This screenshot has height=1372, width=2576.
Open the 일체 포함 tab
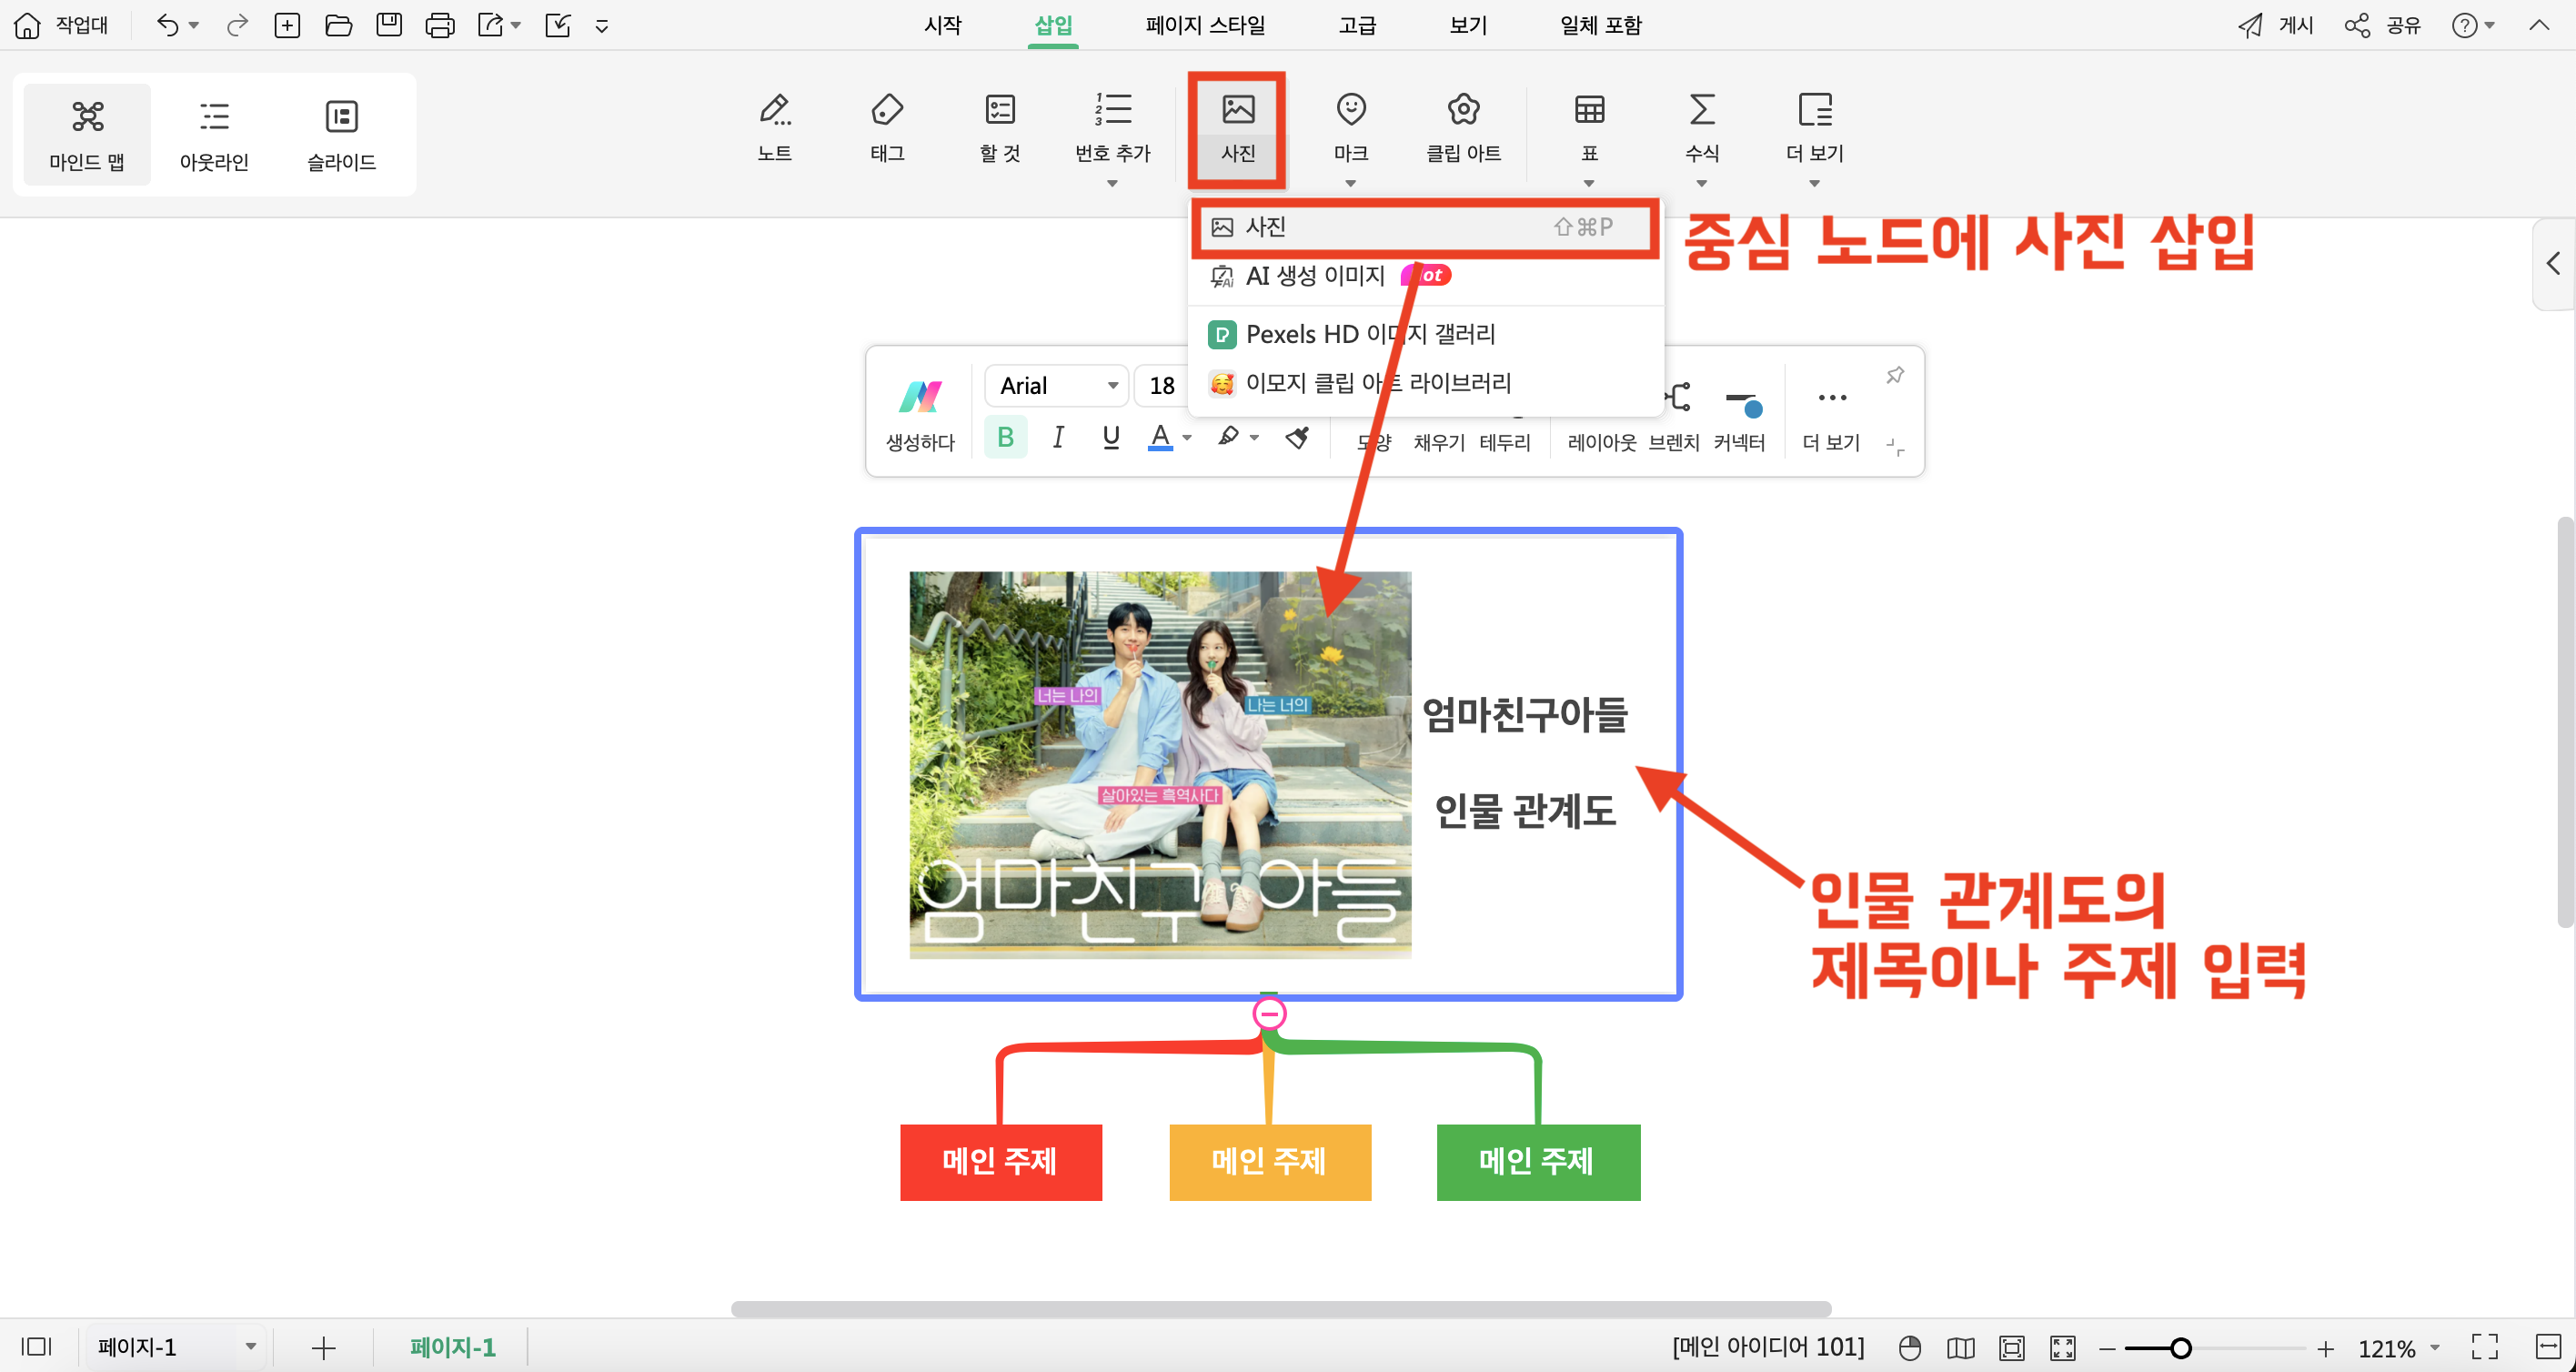[1600, 25]
